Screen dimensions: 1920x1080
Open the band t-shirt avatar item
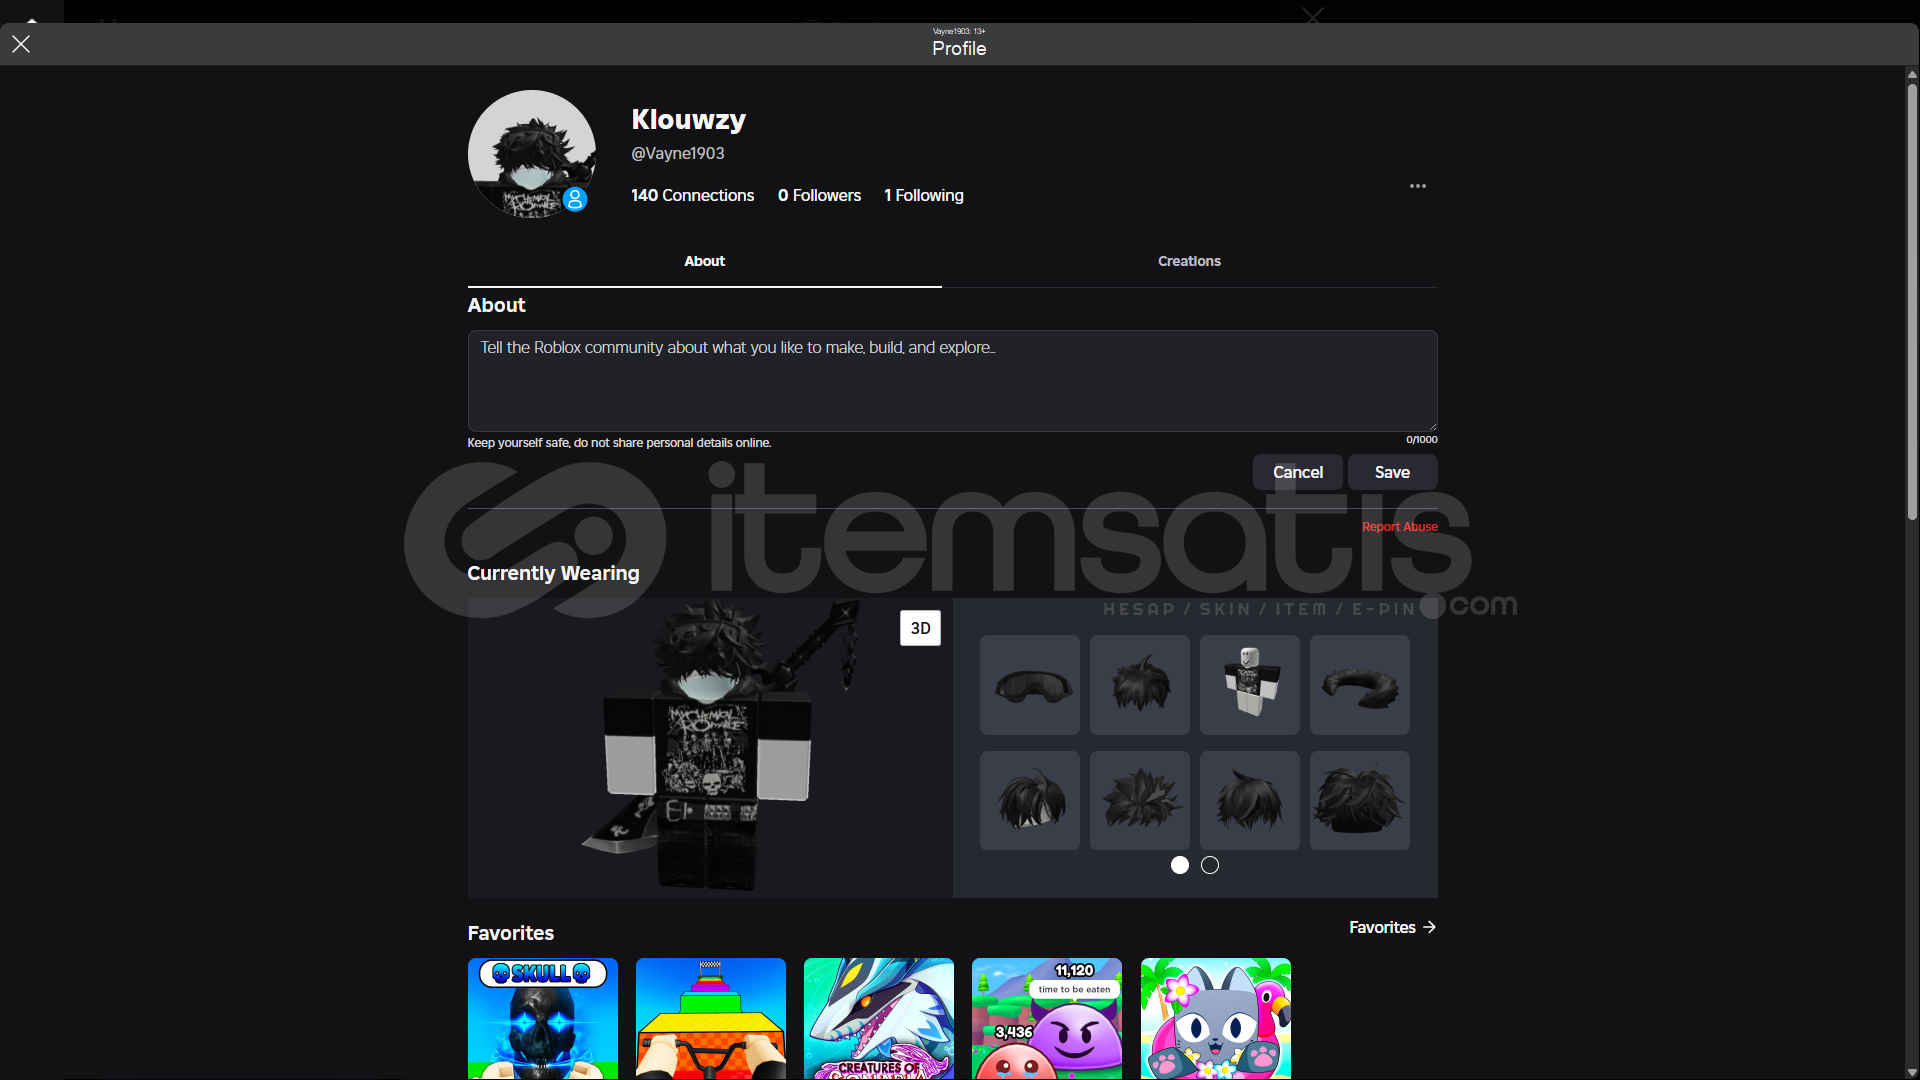(x=1250, y=685)
